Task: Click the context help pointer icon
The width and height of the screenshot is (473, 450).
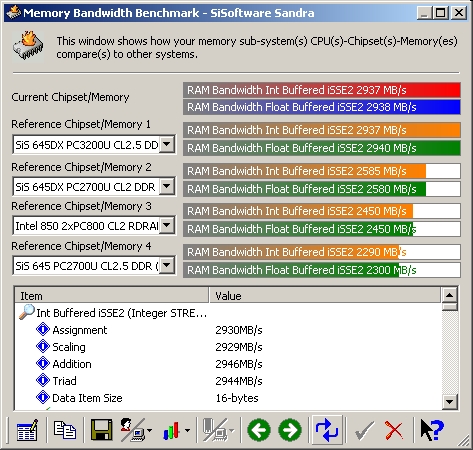Action: (432, 430)
